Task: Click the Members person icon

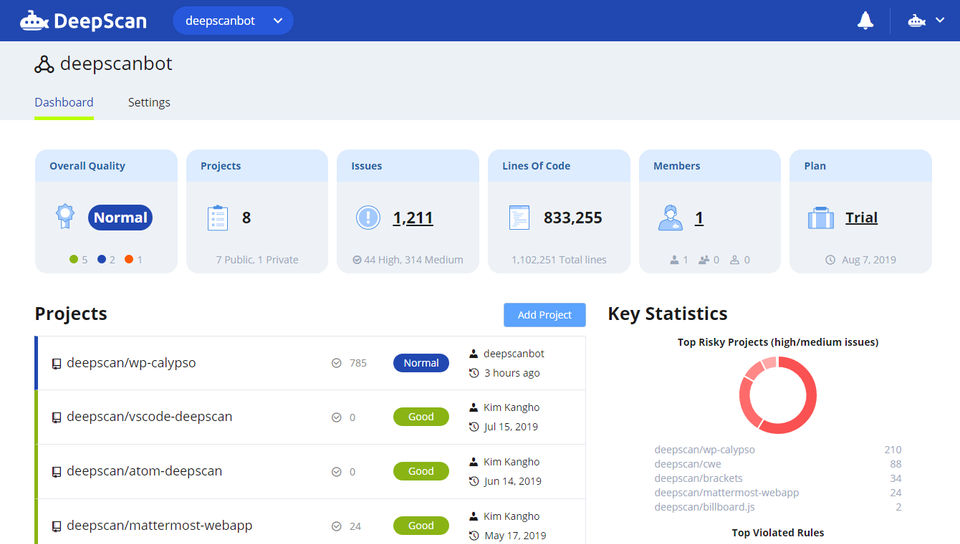Action: 670,217
